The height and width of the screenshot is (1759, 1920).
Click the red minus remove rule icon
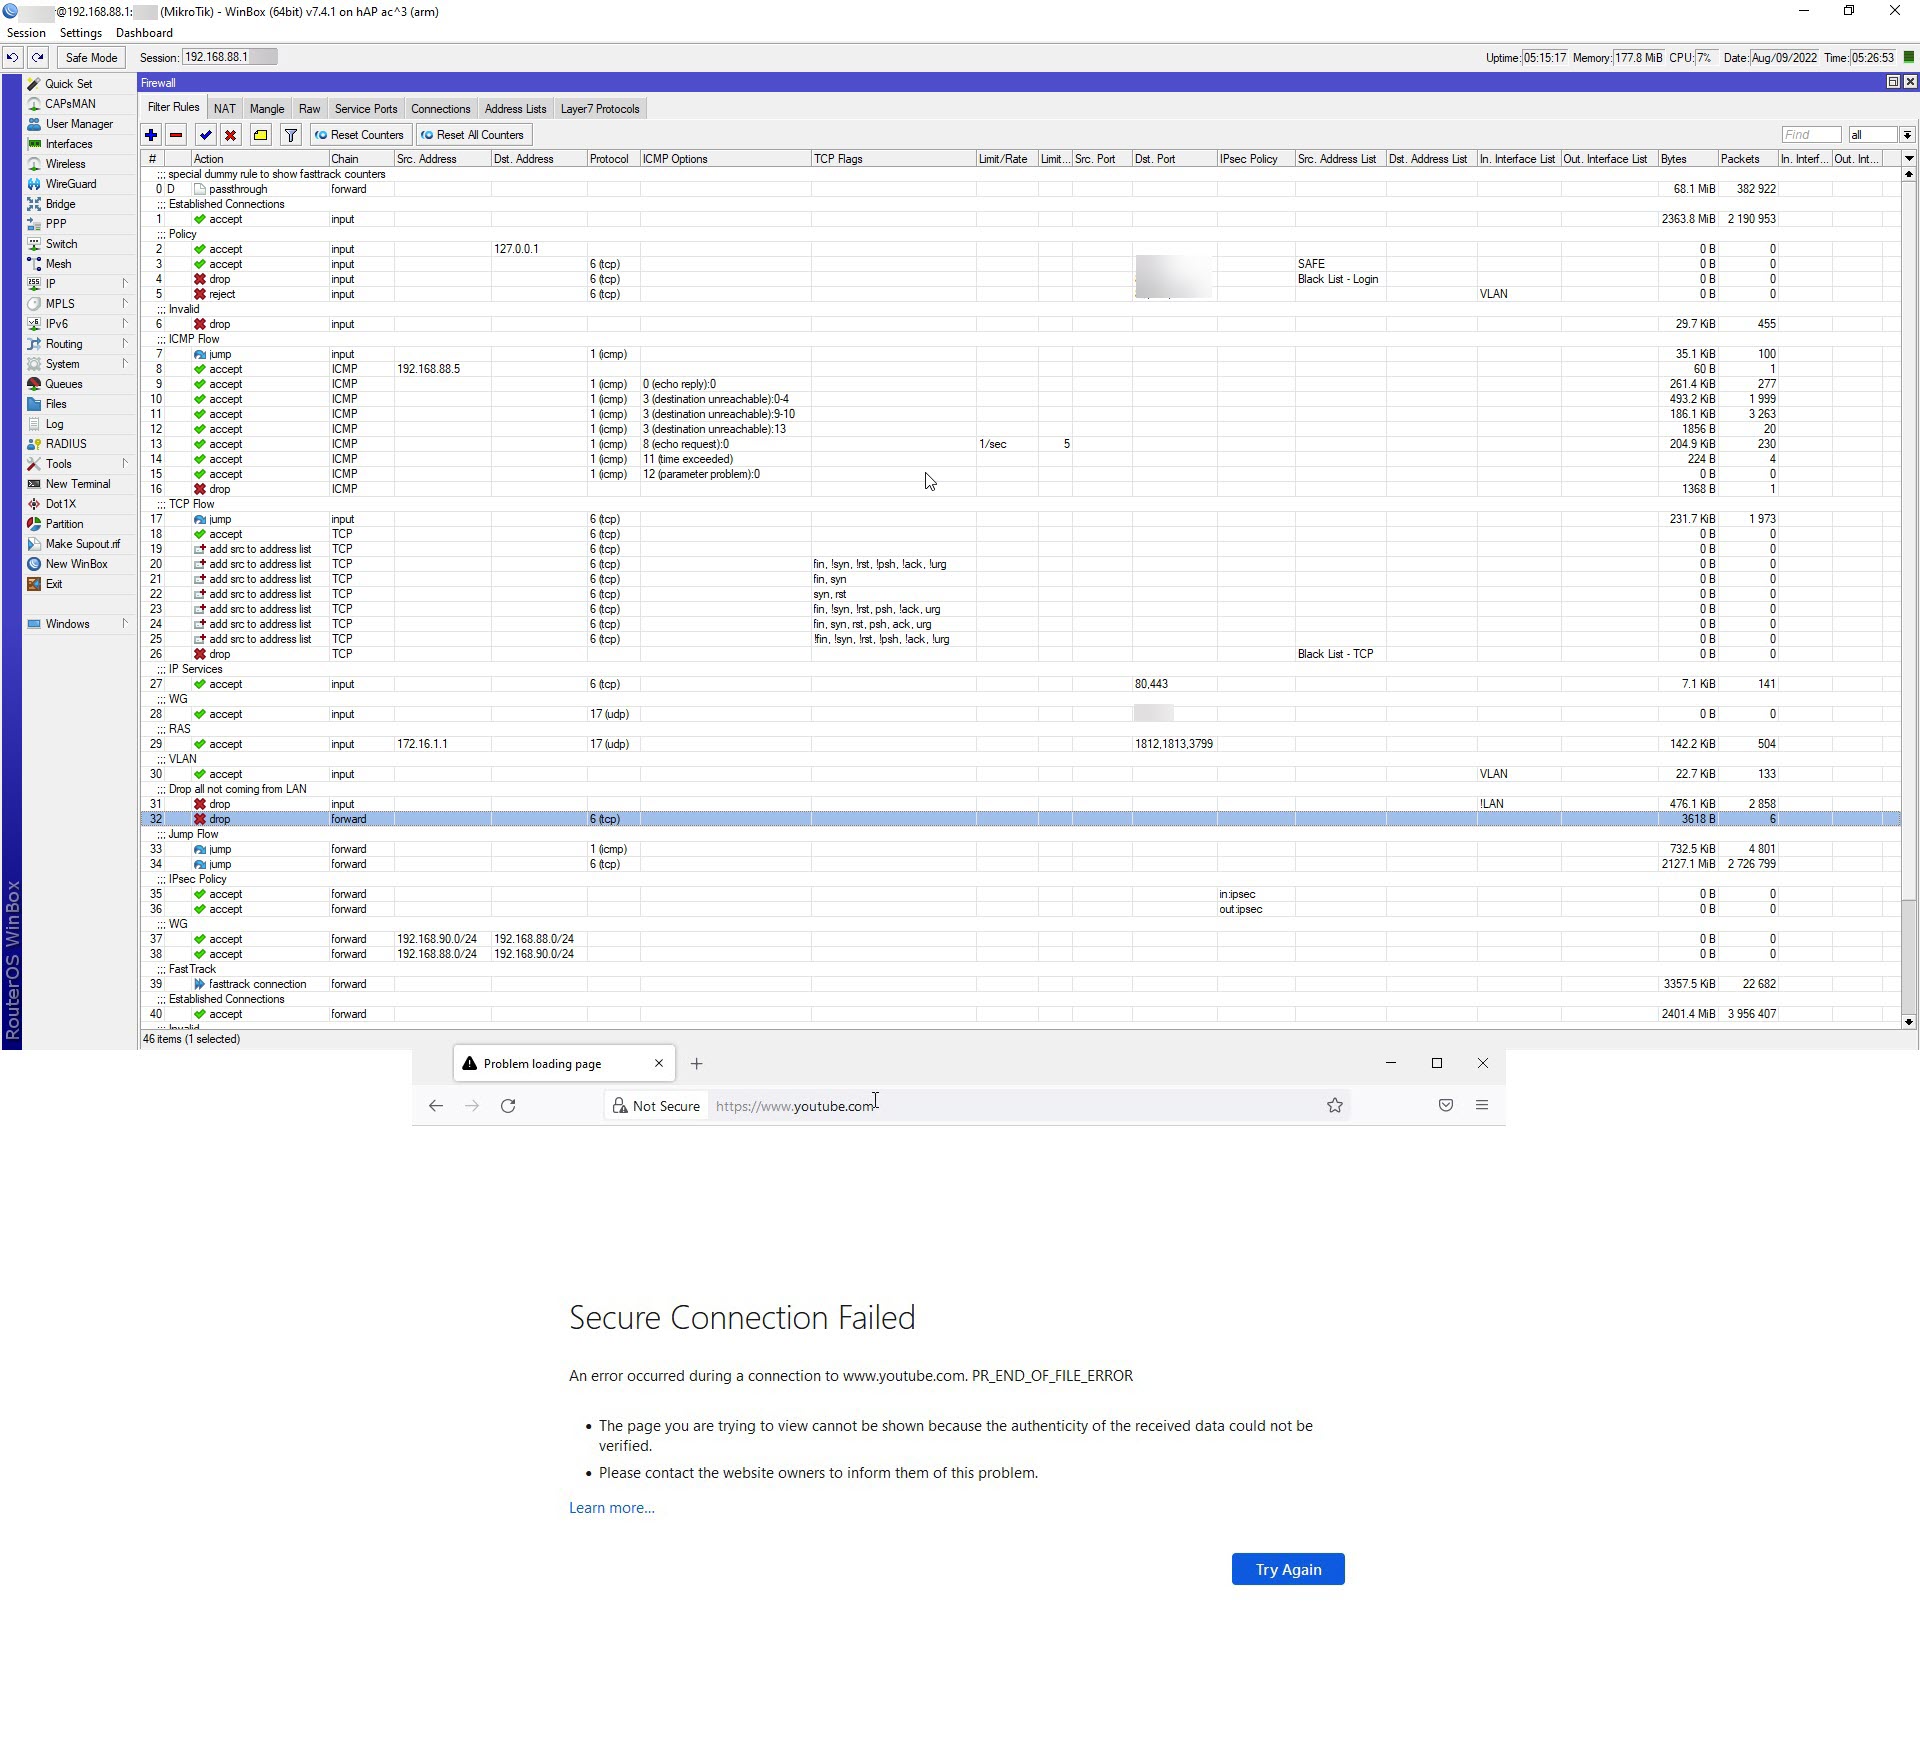point(176,135)
